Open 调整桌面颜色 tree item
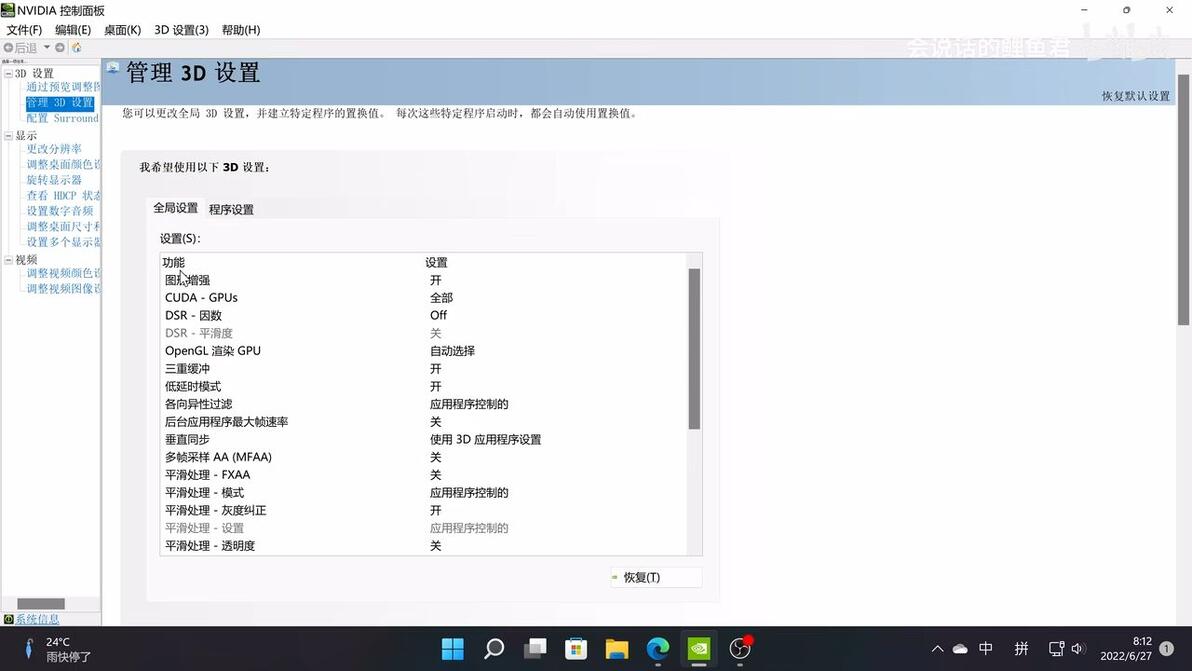This screenshot has width=1192, height=671. (63, 164)
